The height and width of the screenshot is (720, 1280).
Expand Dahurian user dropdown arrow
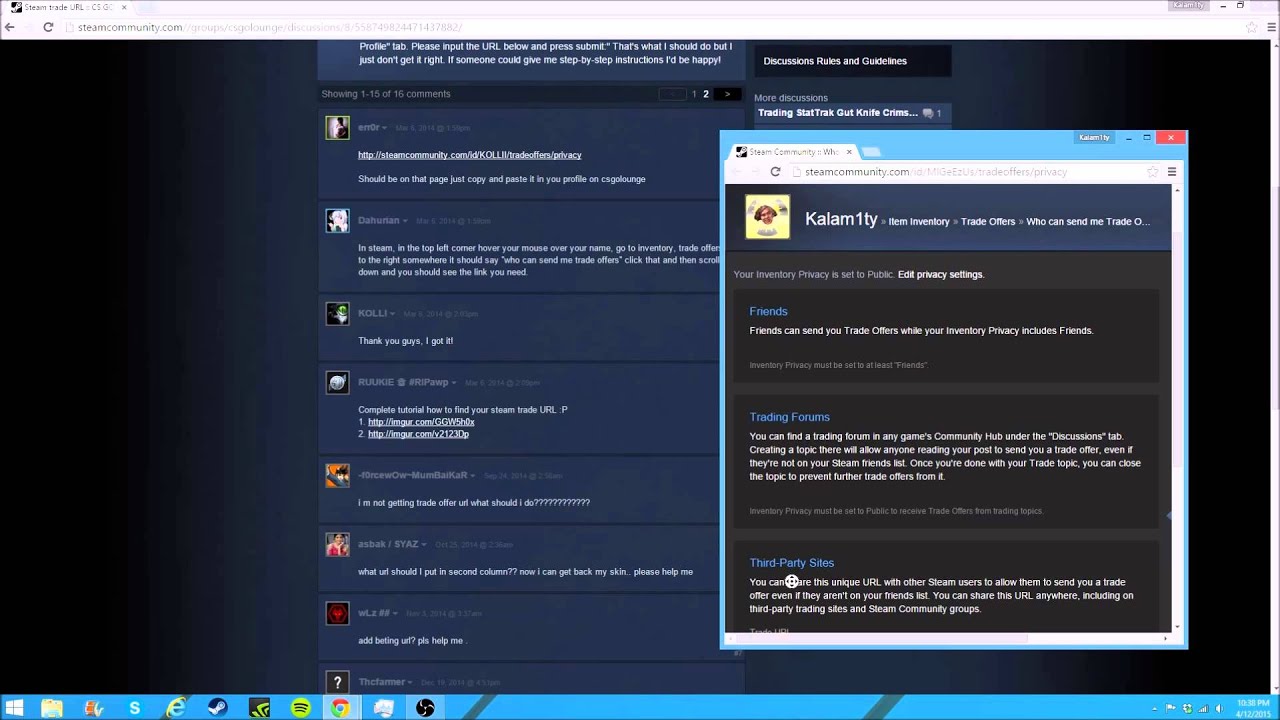click(405, 220)
